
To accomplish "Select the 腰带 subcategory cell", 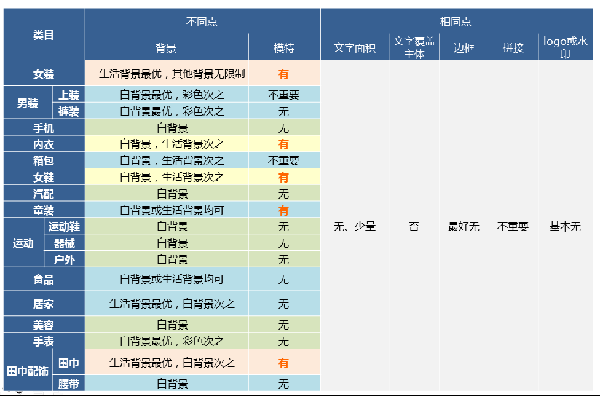I will [68, 383].
